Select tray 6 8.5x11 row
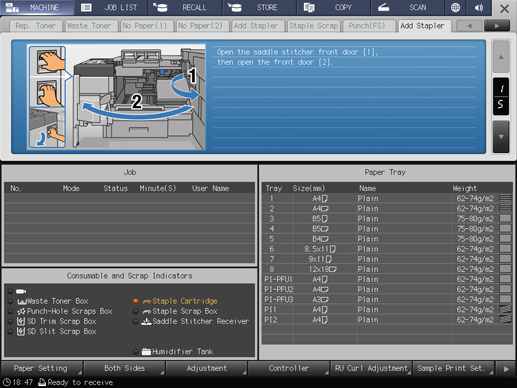Image resolution: width=517 pixels, height=388 pixels. click(x=387, y=249)
